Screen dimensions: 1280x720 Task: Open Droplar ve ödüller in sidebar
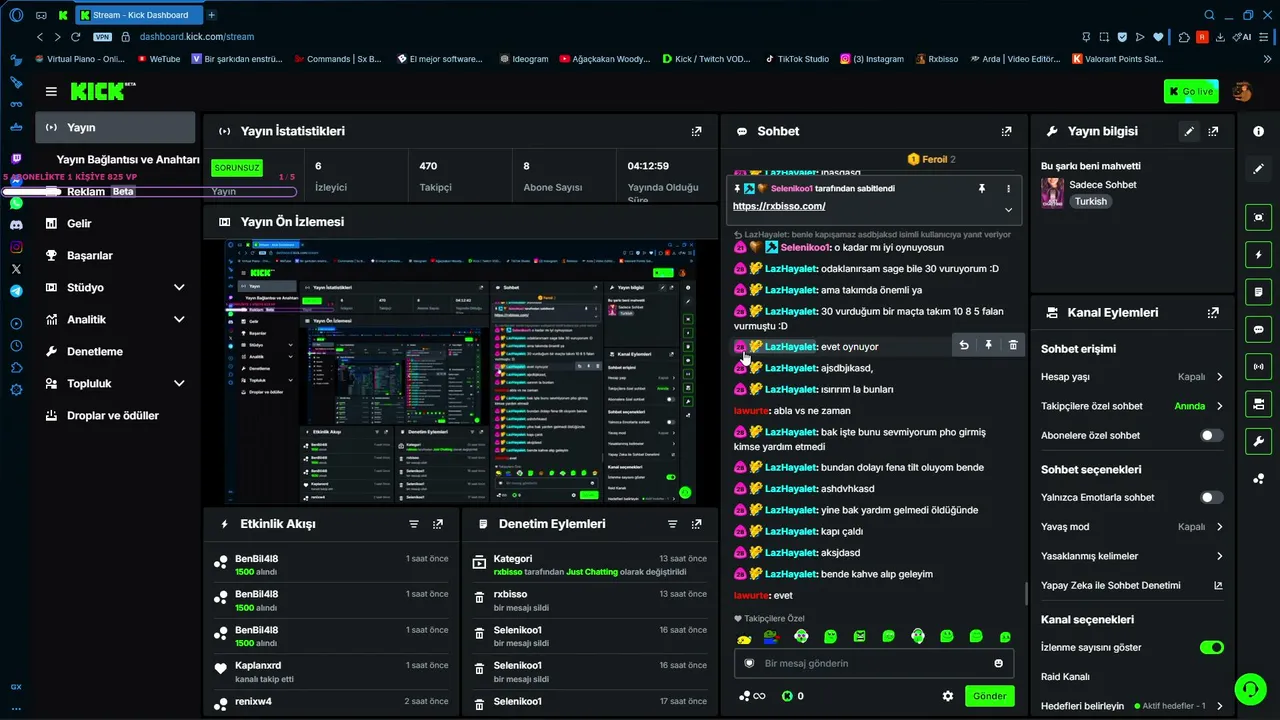pos(115,416)
